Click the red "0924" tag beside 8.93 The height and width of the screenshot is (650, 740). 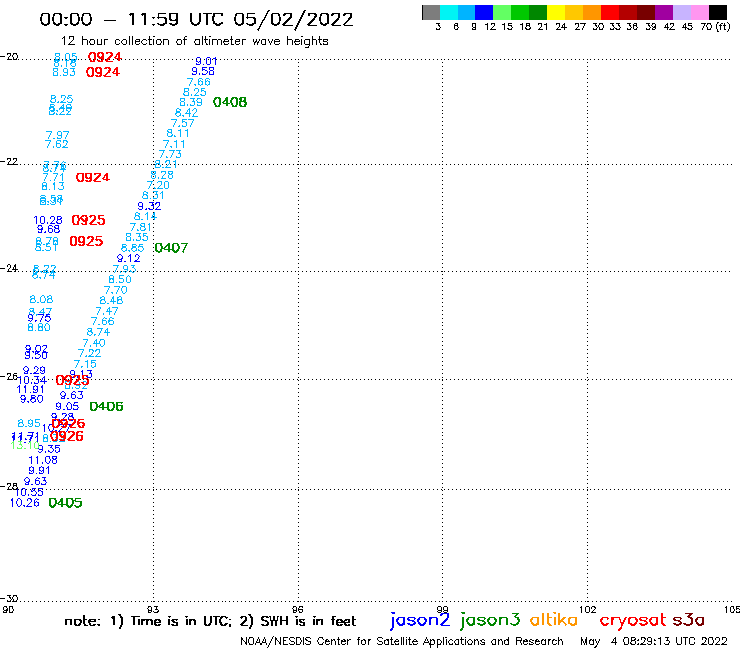point(103,72)
